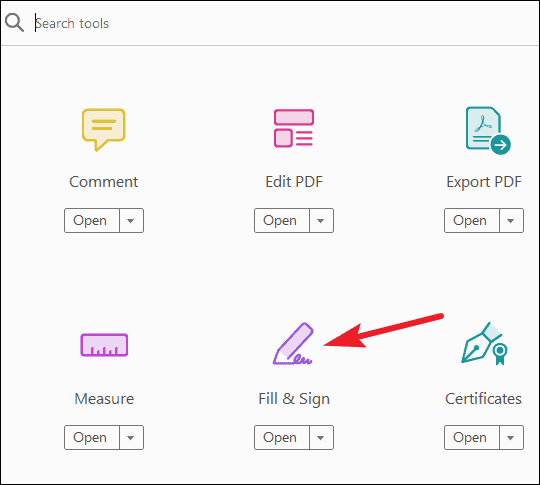
Task: Click the magnifying glass search icon
Action: point(14,23)
